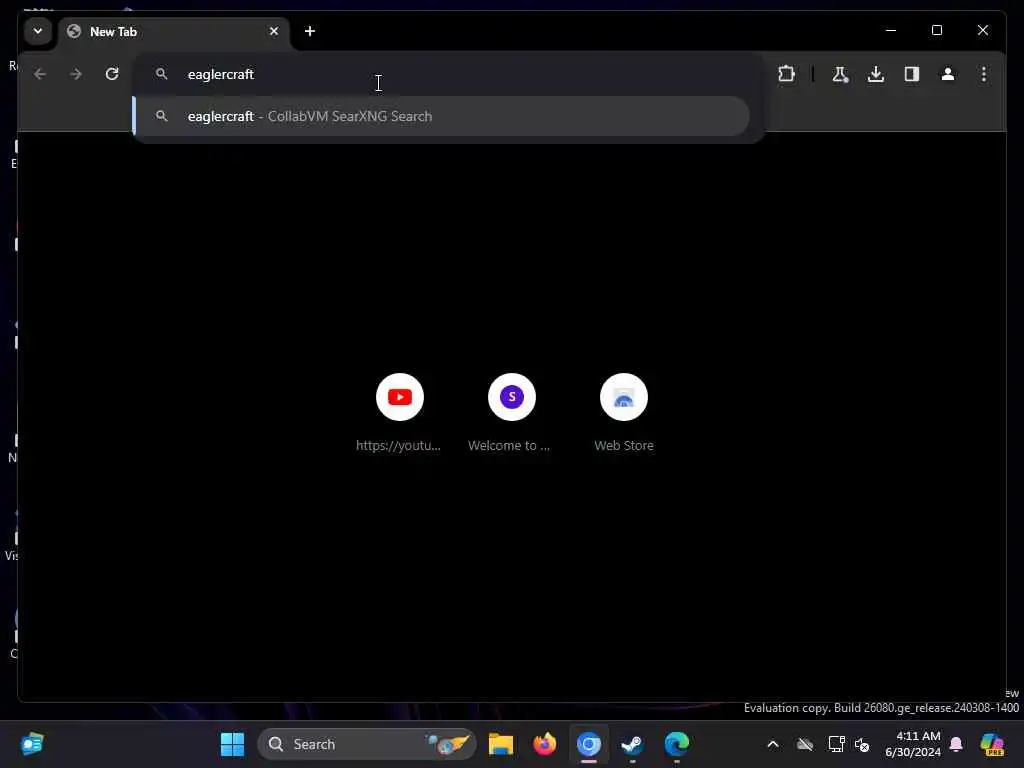Open the Extensions puzzle icon
This screenshot has height=768, width=1024.
click(786, 74)
